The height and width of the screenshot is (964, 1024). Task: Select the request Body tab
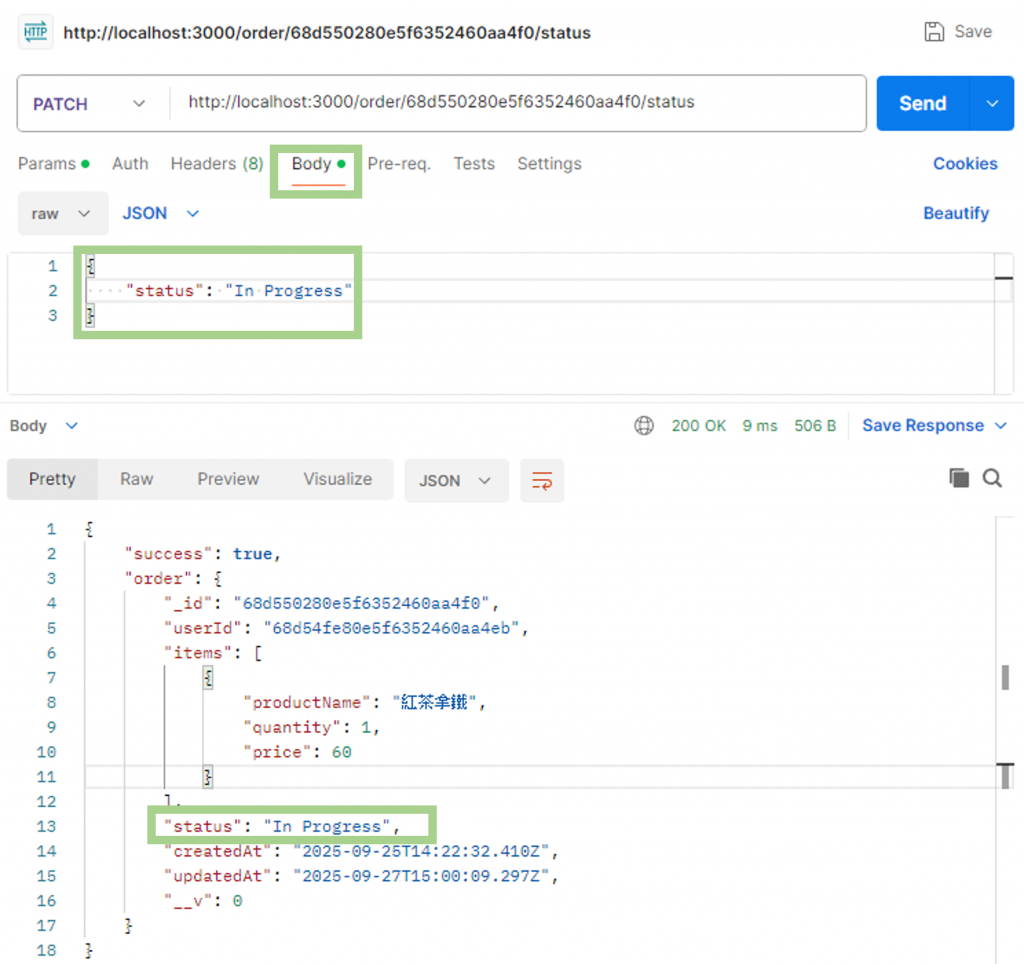click(318, 164)
